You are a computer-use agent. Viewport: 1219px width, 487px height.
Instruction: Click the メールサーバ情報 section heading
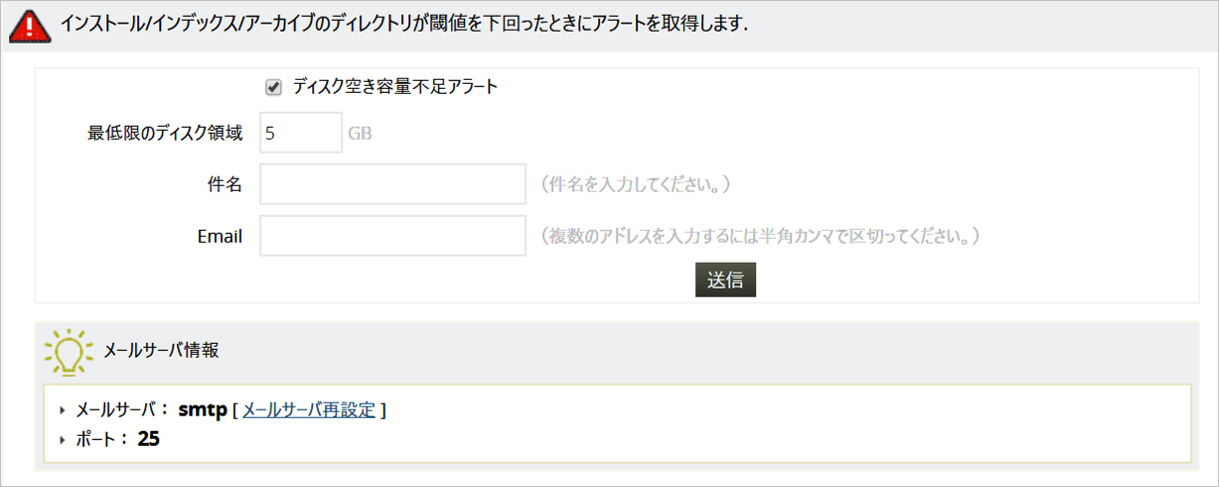(161, 350)
